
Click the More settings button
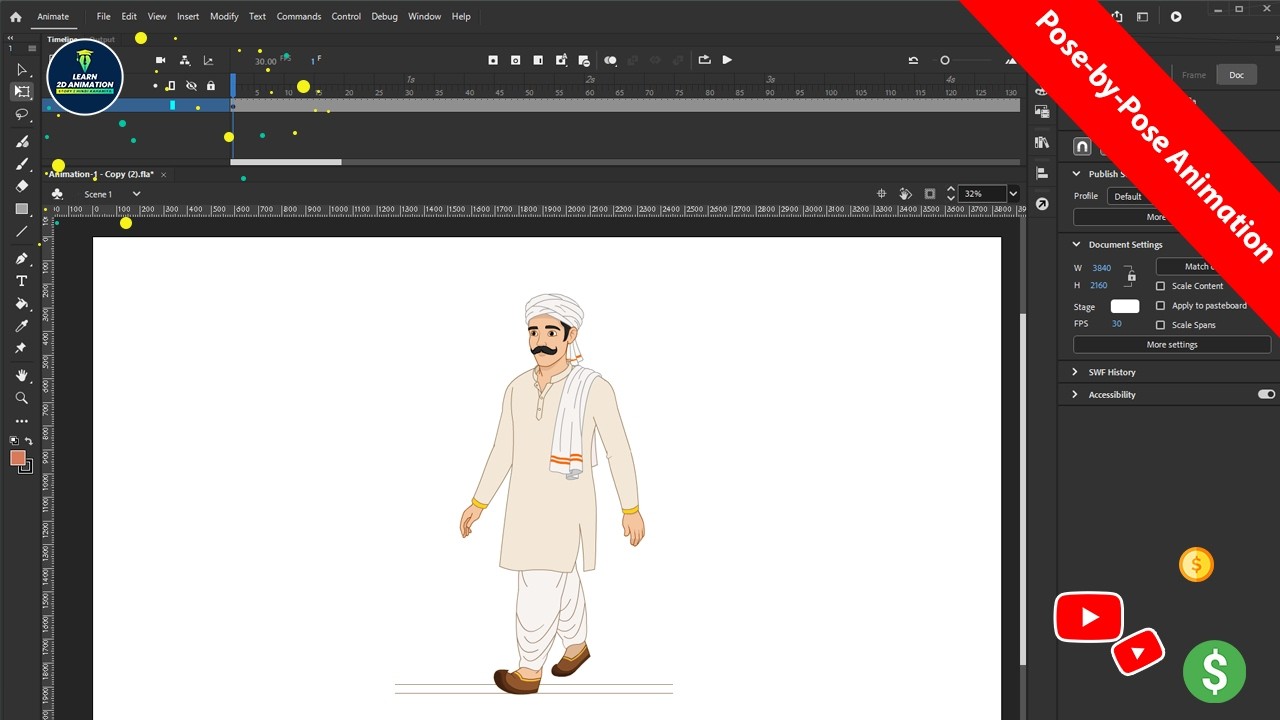point(1172,345)
